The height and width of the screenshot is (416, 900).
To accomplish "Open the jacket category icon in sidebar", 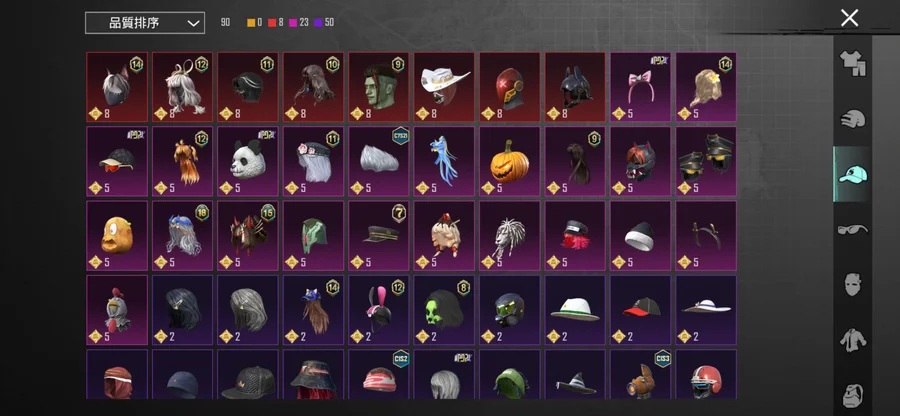I will pos(852,340).
